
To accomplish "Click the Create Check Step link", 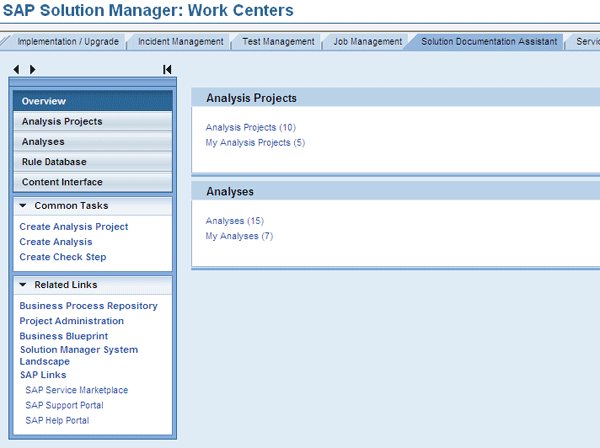I will click(63, 257).
